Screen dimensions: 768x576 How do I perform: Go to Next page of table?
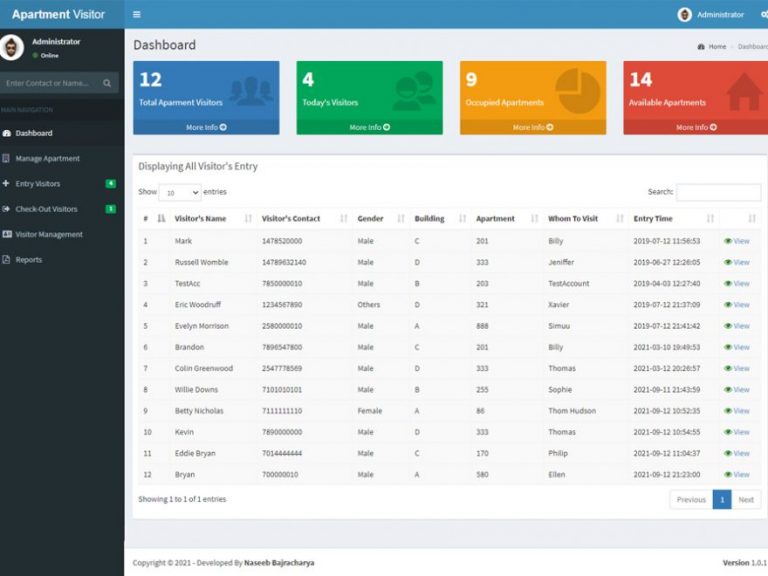(x=746, y=499)
